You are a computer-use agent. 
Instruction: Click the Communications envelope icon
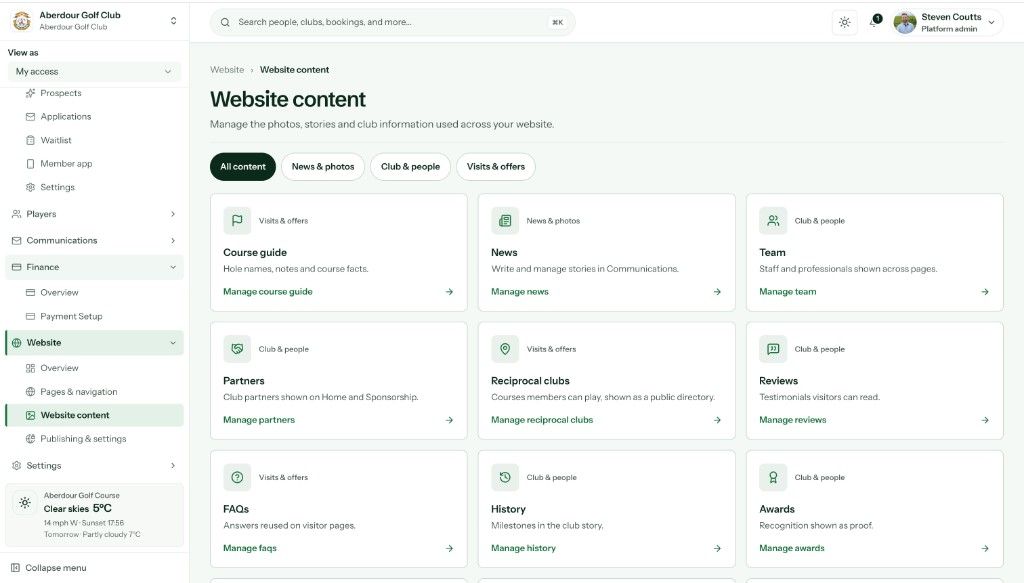[16, 240]
